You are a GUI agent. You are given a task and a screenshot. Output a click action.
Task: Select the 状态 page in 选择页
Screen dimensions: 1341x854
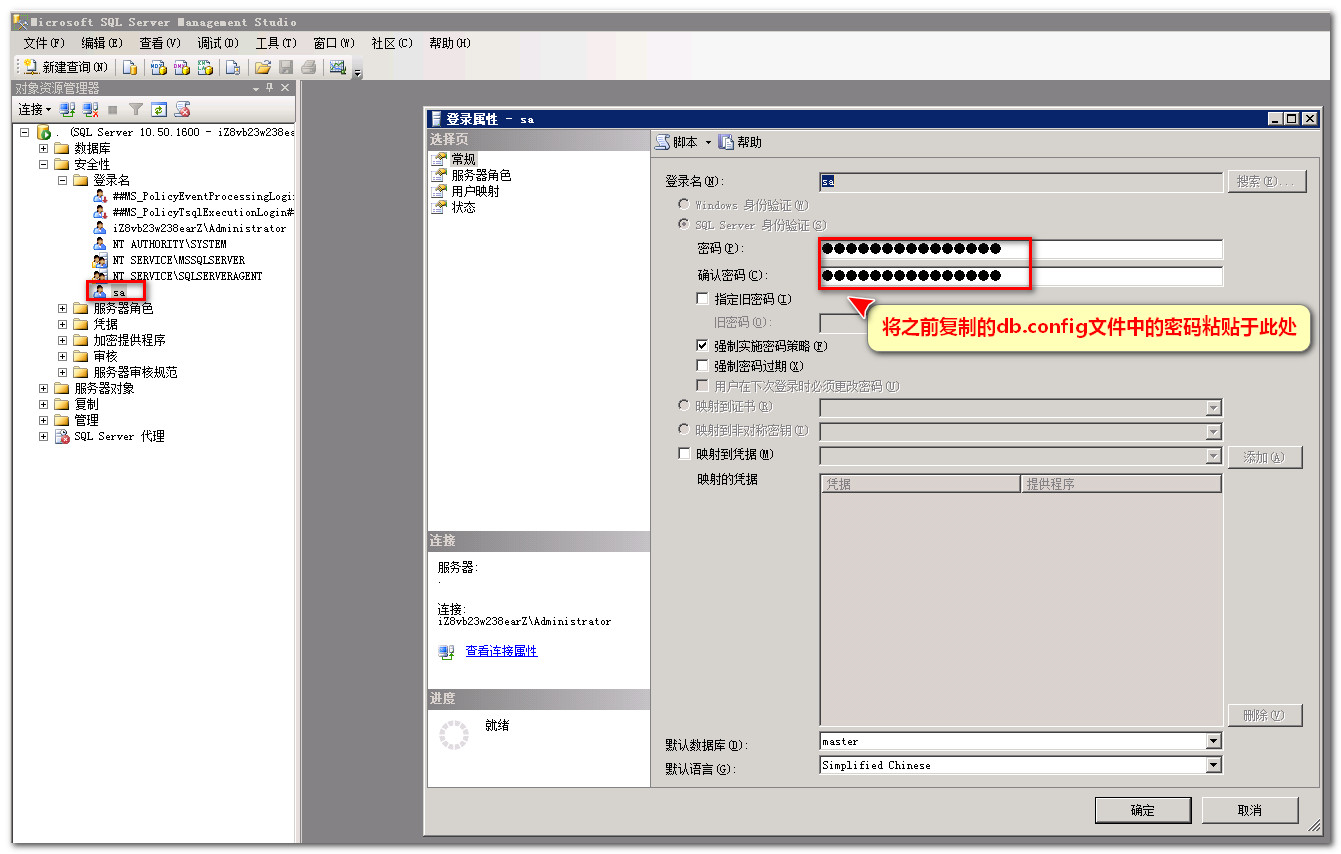pyautogui.click(x=464, y=207)
